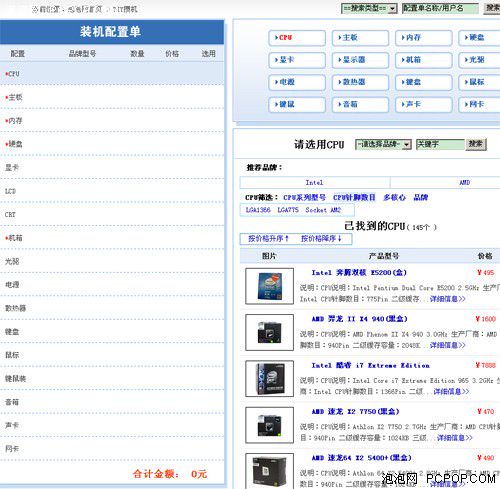The height and width of the screenshot is (489, 500).
Task: Select the 硬盘 row in 装机配置单
Action: click(x=112, y=144)
